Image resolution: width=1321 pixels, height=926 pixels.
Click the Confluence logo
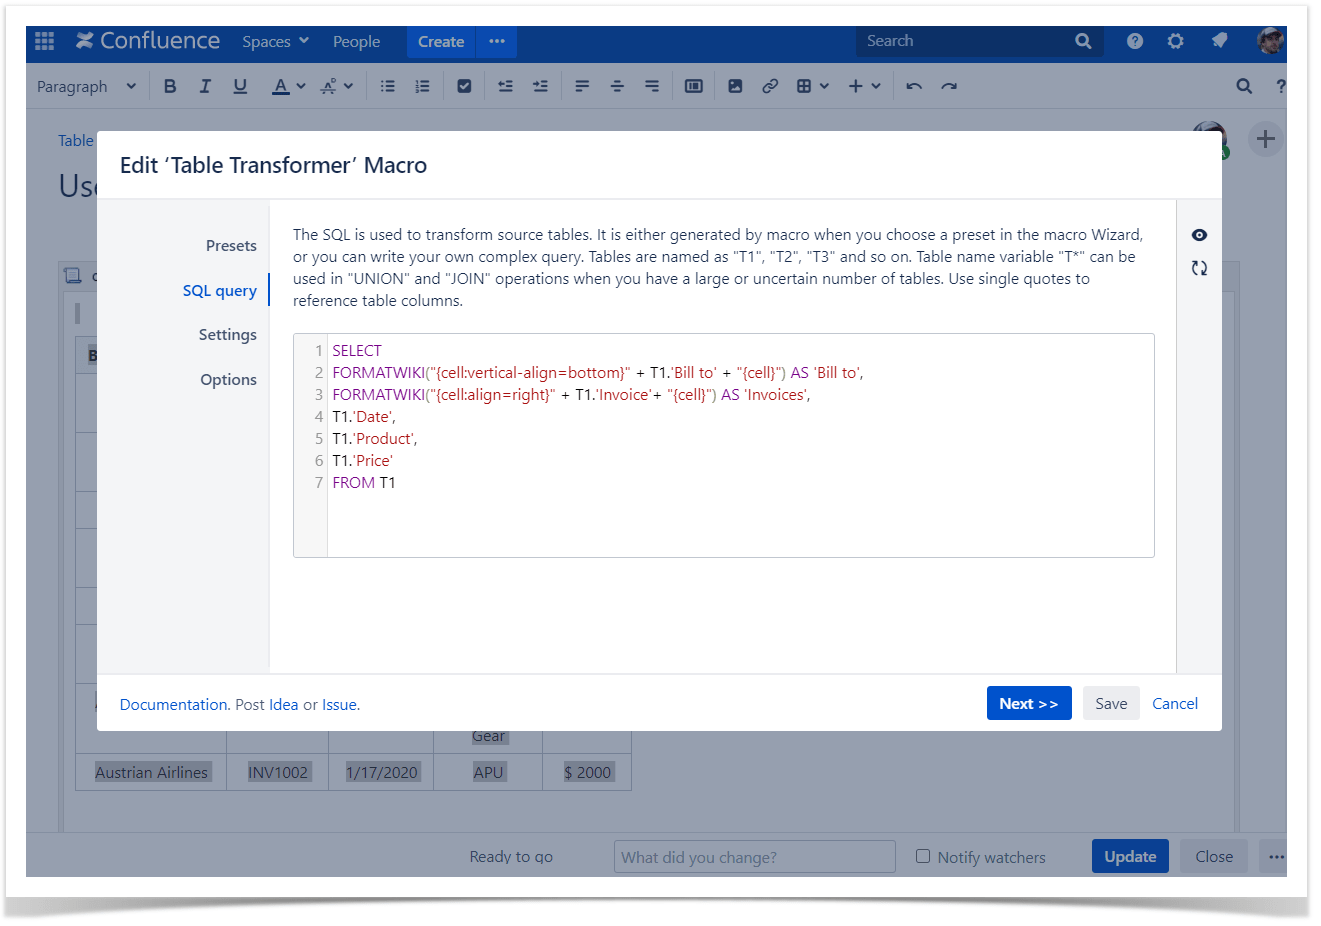point(148,41)
